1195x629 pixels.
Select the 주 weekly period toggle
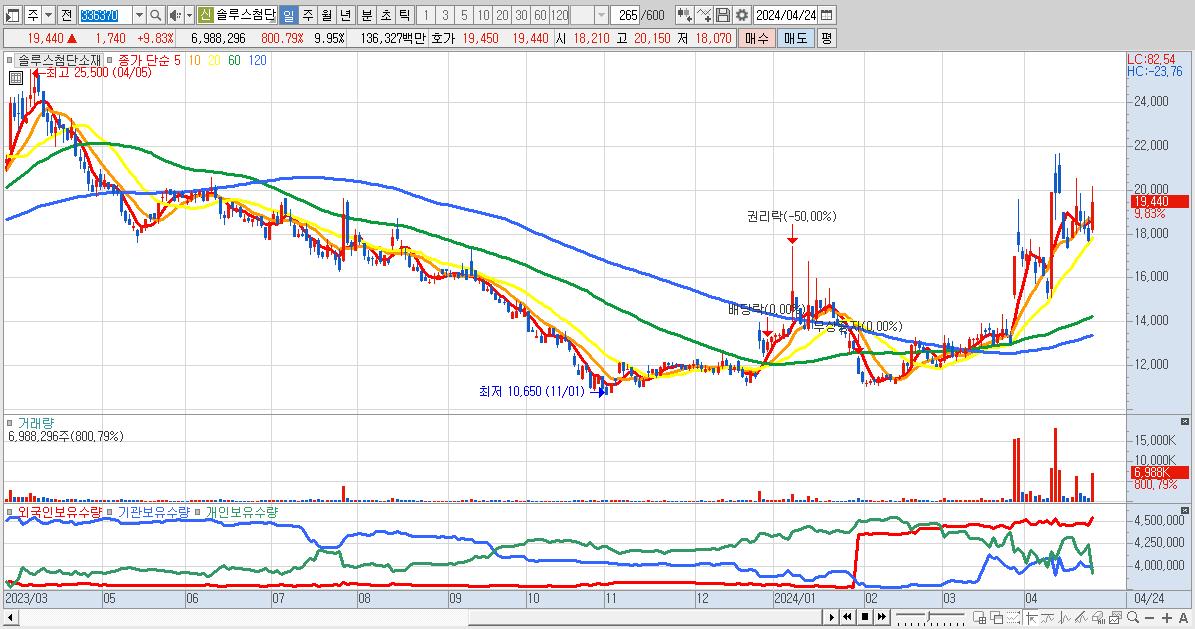308,14
